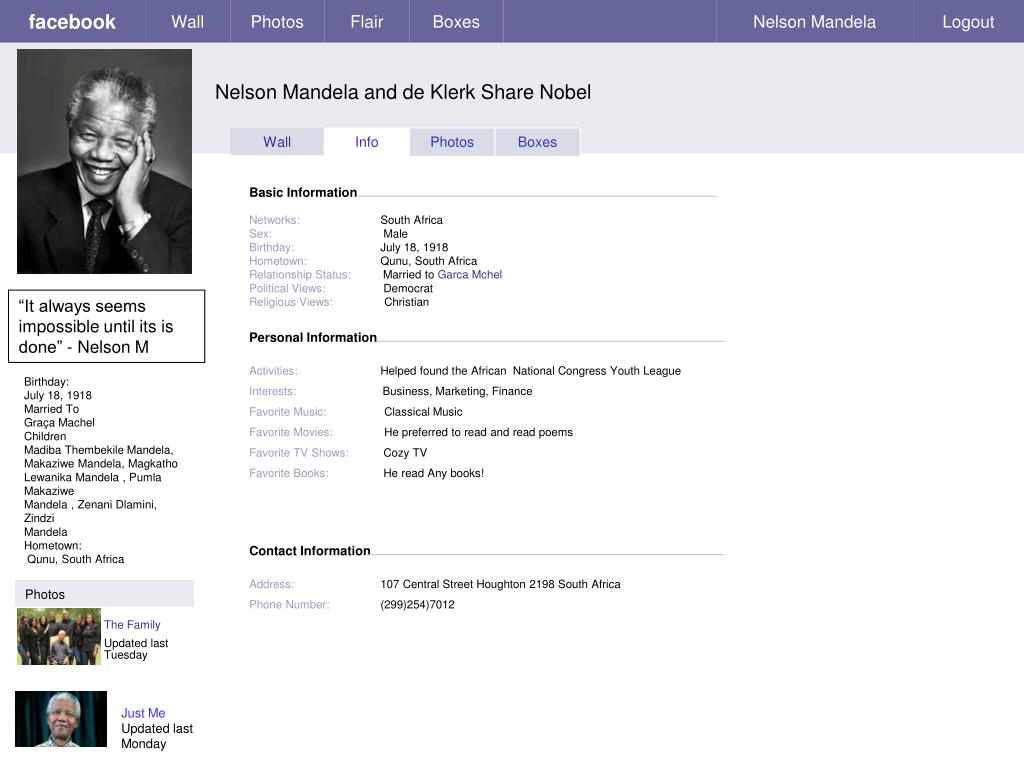Click the Birthday value in Basic Information

(414, 248)
